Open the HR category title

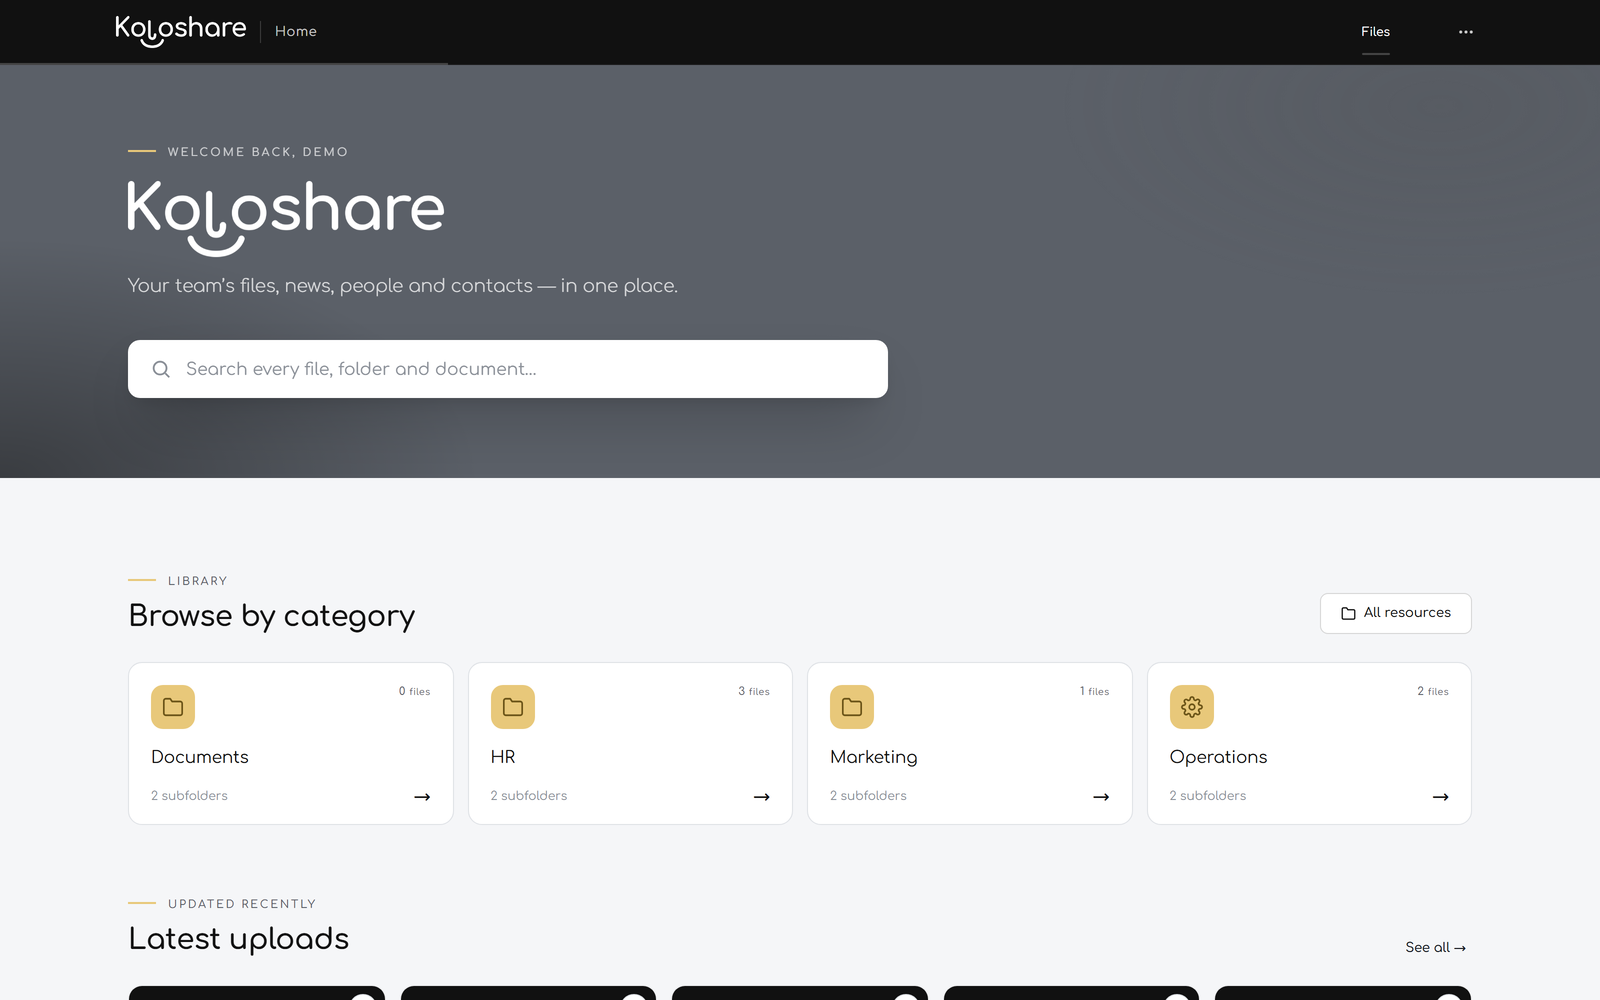[503, 757]
